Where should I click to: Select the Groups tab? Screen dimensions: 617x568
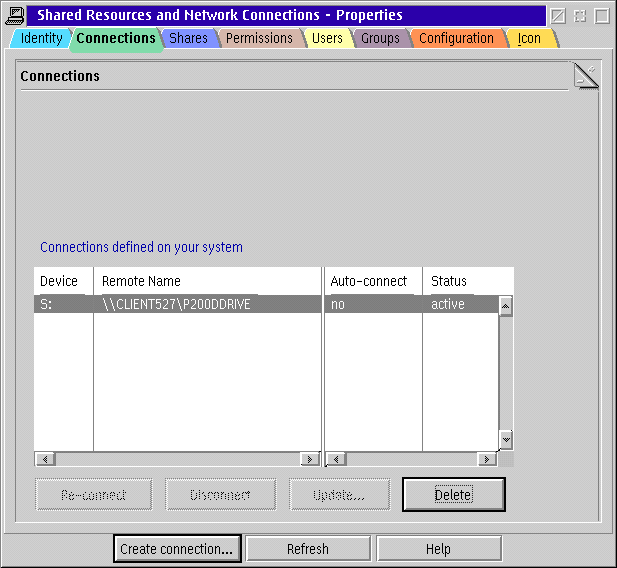(x=380, y=39)
